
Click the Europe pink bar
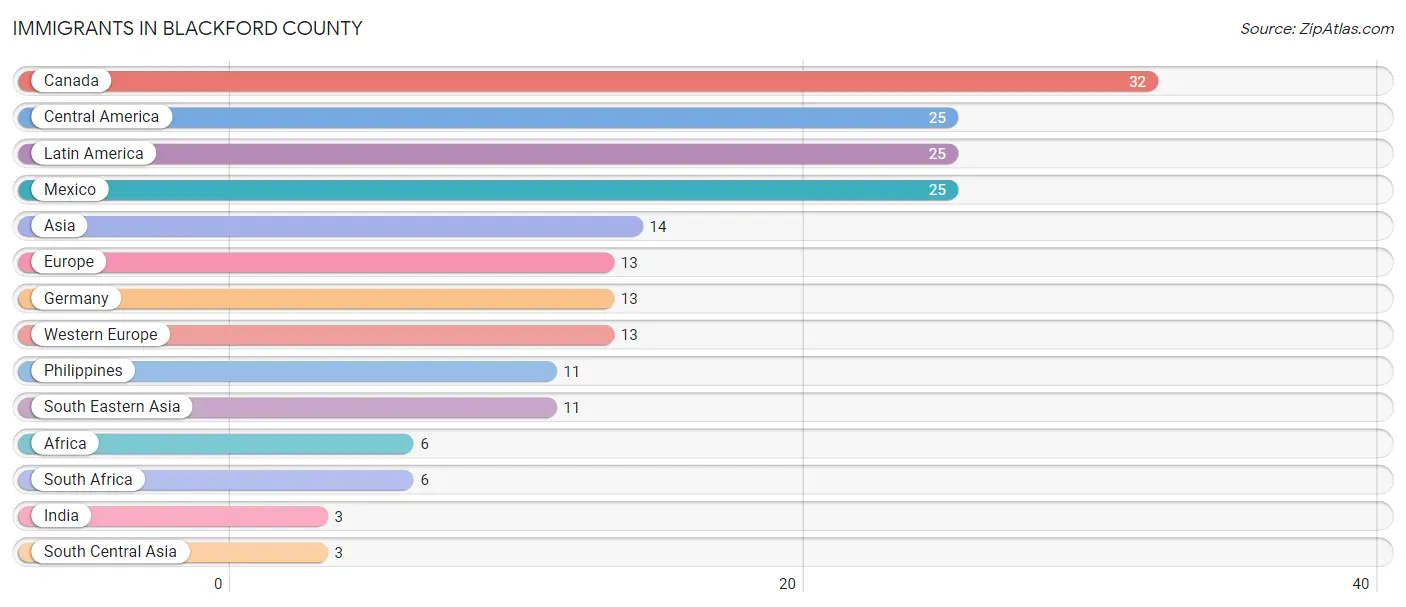pos(316,262)
